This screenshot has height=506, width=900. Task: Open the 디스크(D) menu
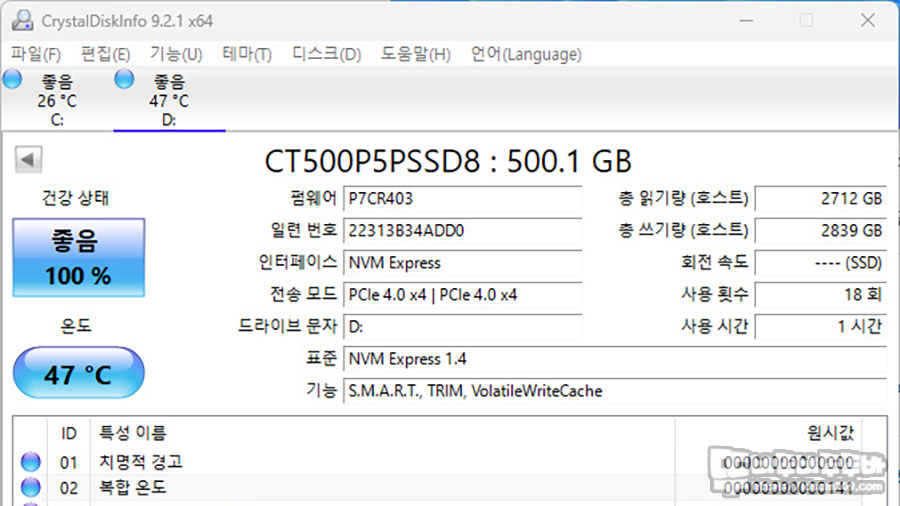[x=327, y=55]
